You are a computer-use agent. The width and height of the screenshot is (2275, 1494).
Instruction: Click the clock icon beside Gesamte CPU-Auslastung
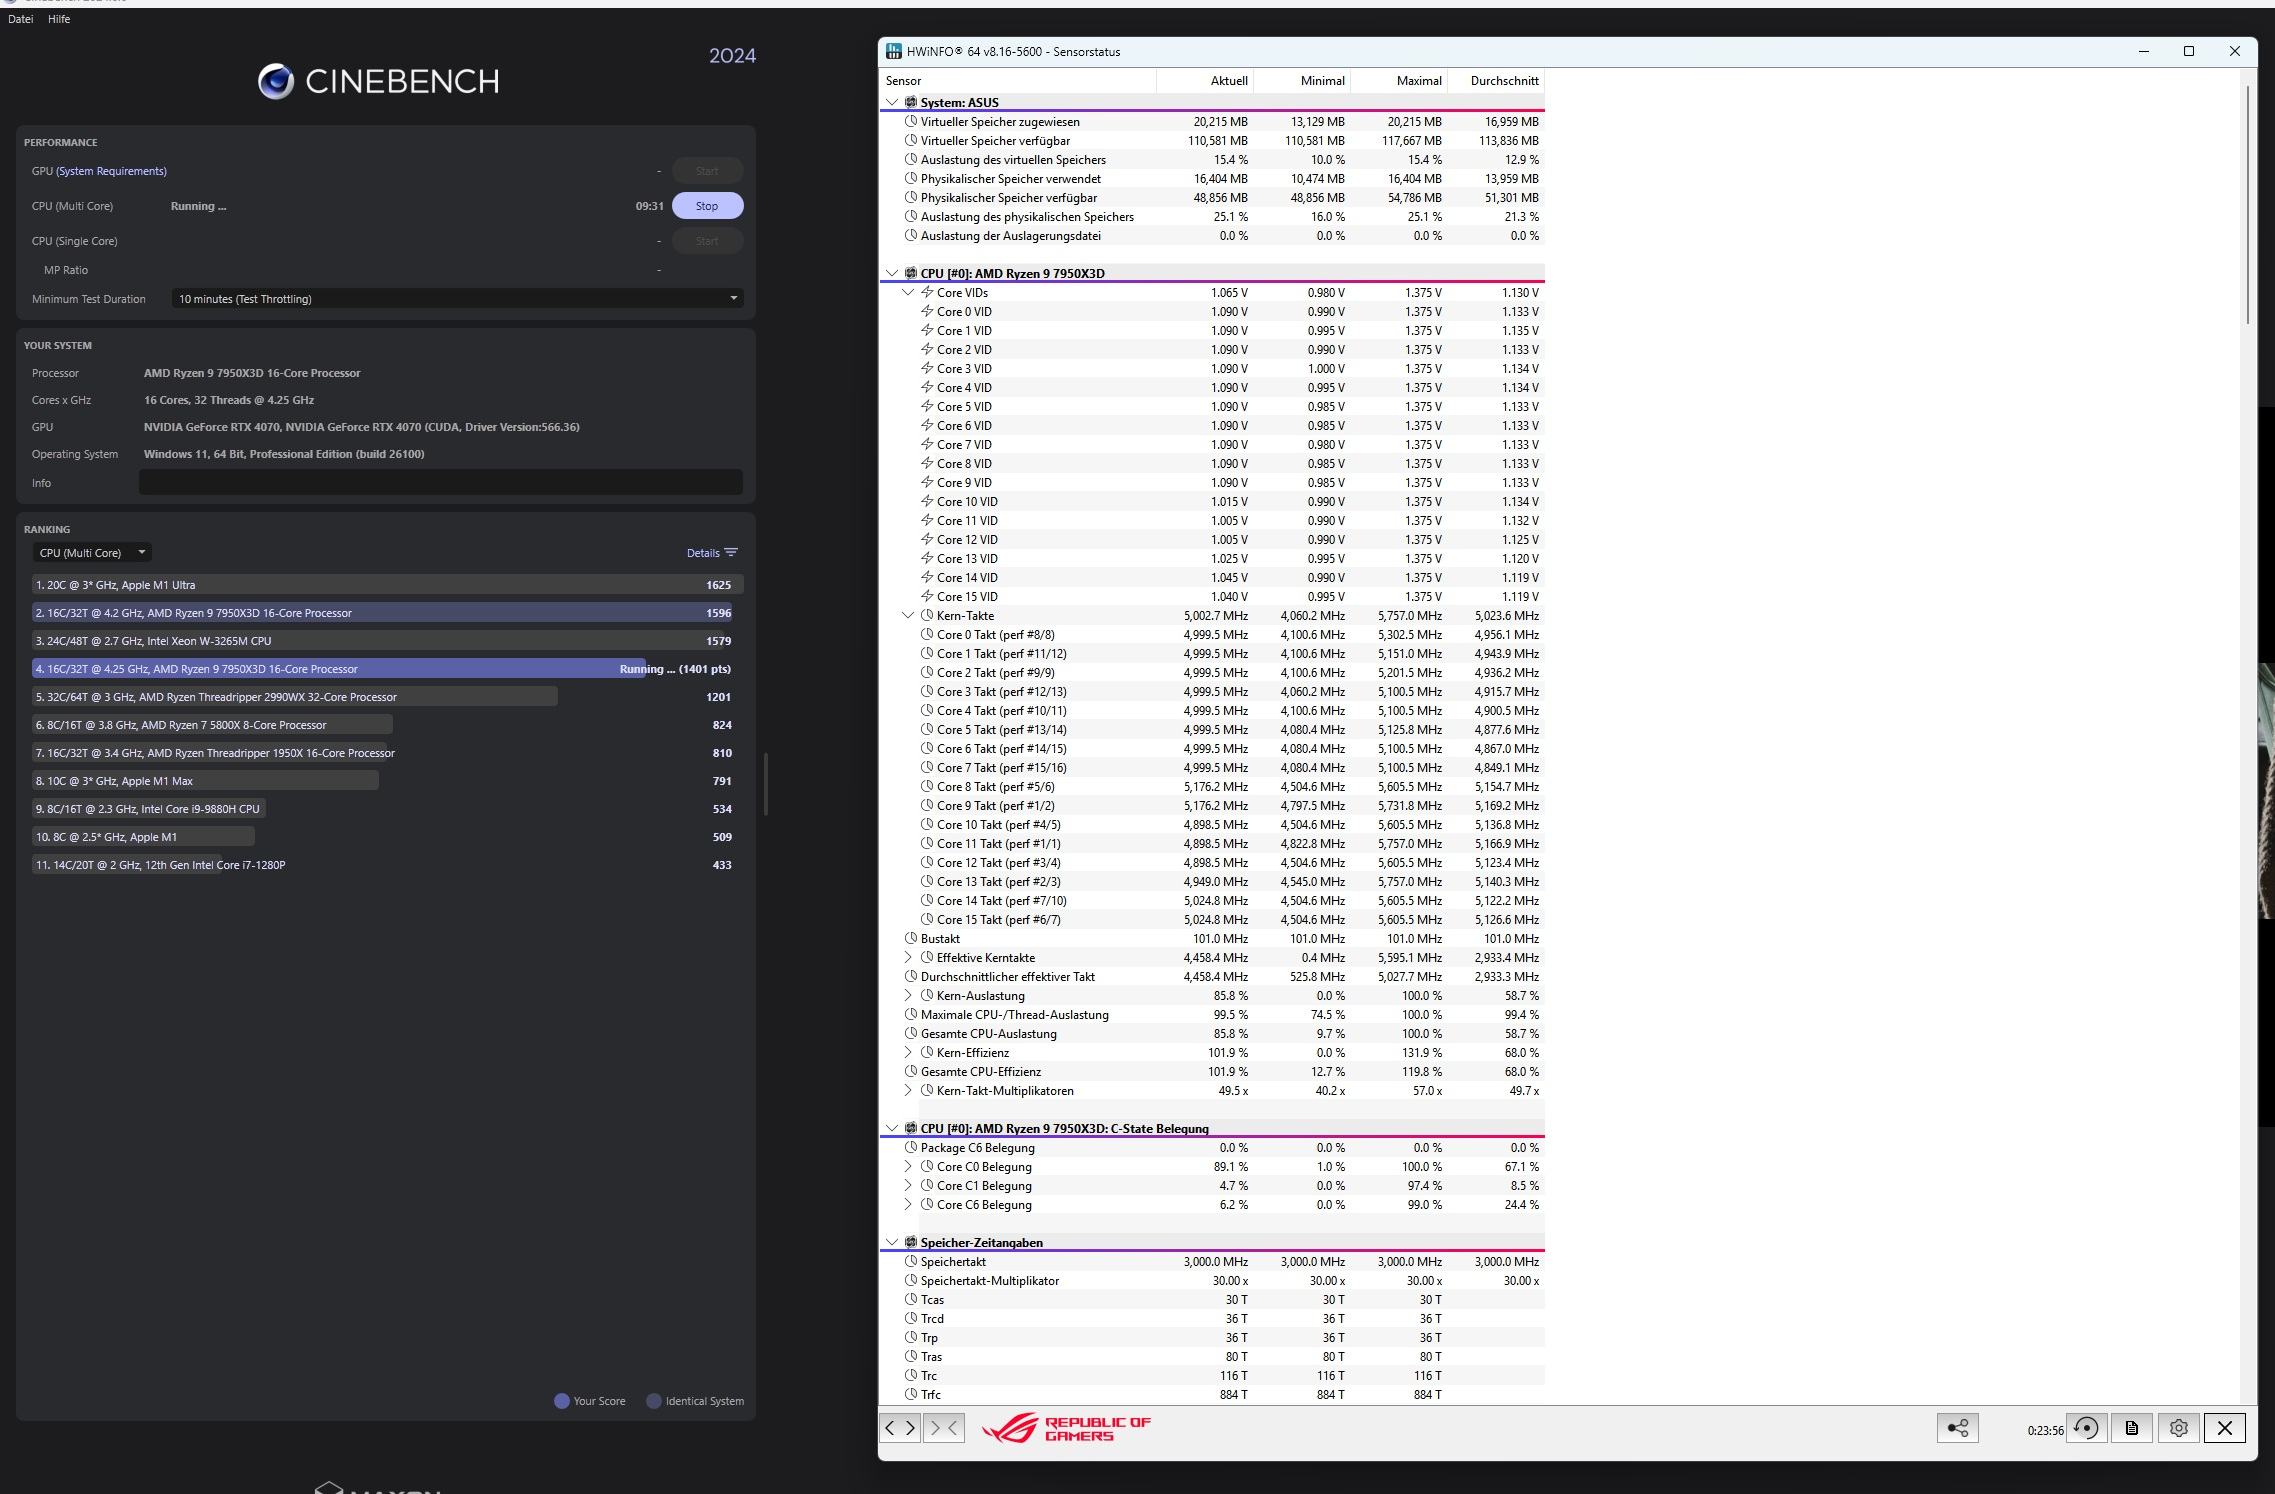tap(911, 1033)
